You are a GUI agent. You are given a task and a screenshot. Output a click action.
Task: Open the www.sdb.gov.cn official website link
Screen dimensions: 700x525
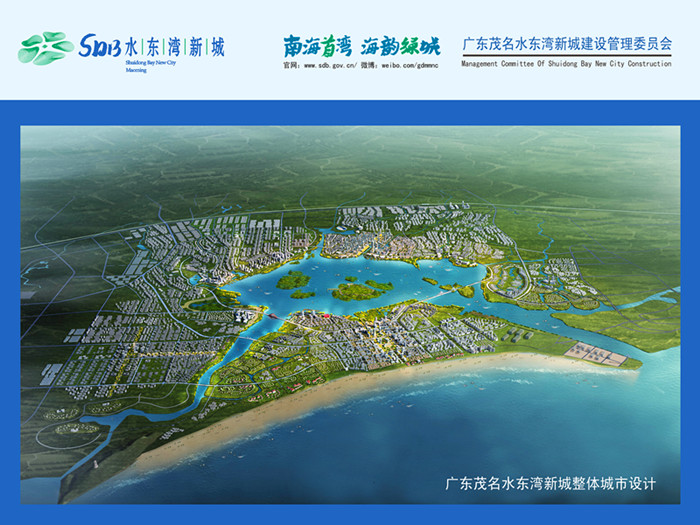[328, 64]
